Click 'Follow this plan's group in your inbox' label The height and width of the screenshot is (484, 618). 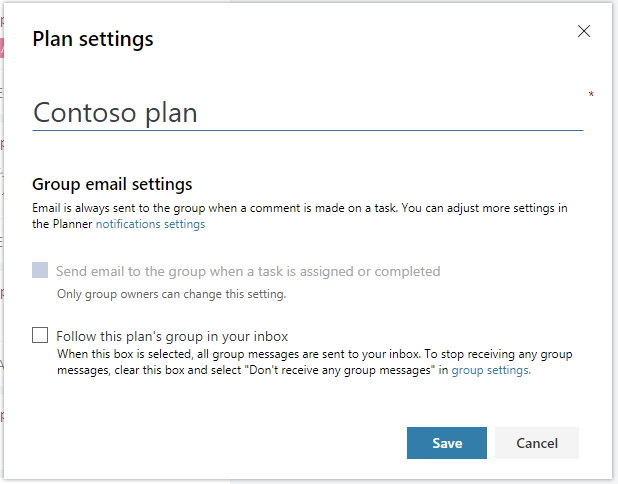pos(172,337)
